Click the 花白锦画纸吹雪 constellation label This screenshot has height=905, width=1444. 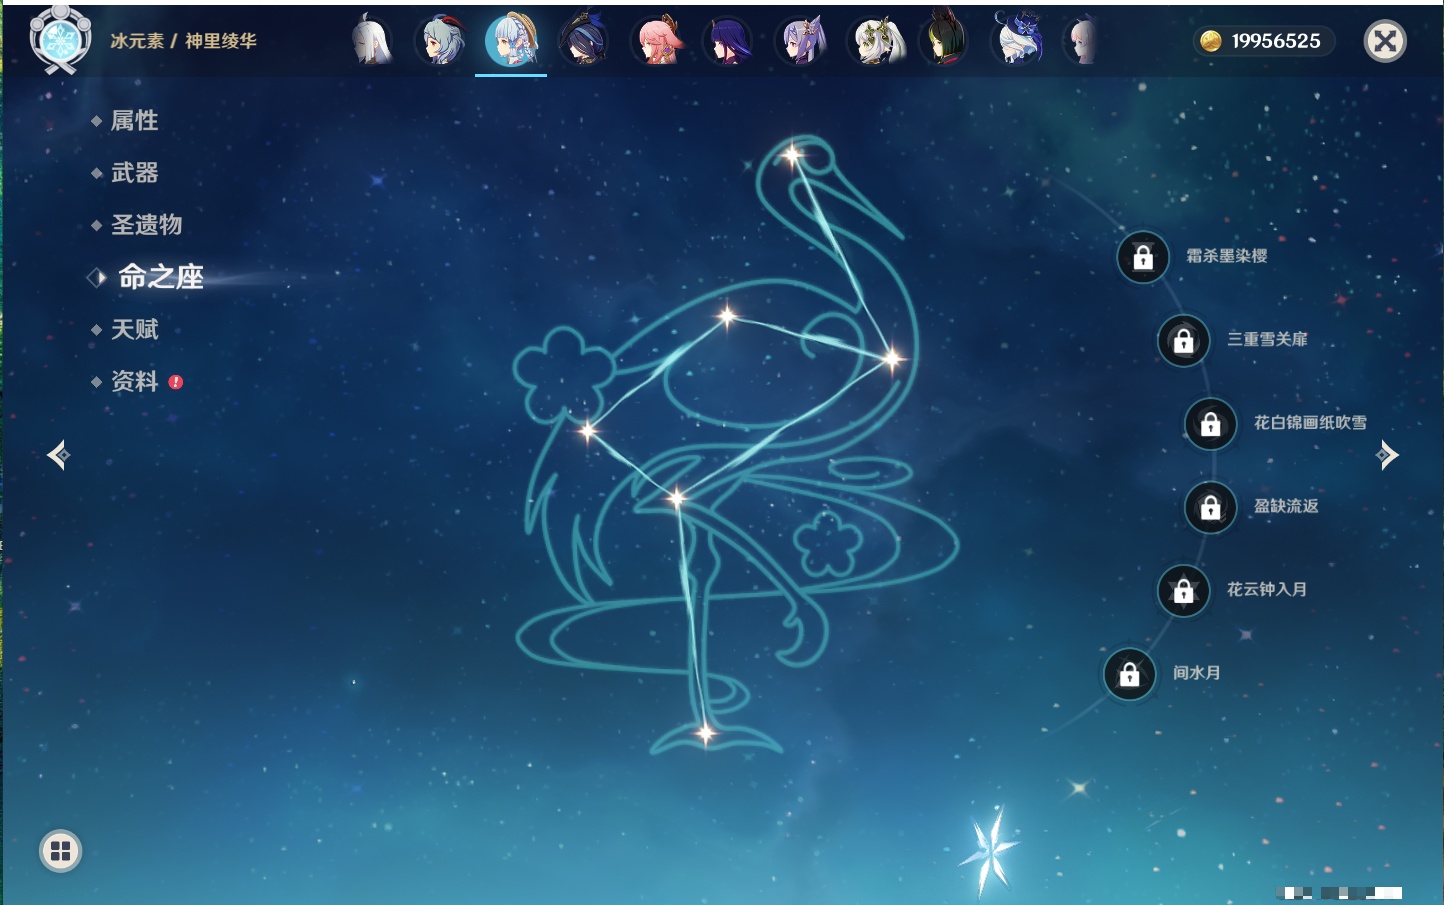[x=1311, y=422]
